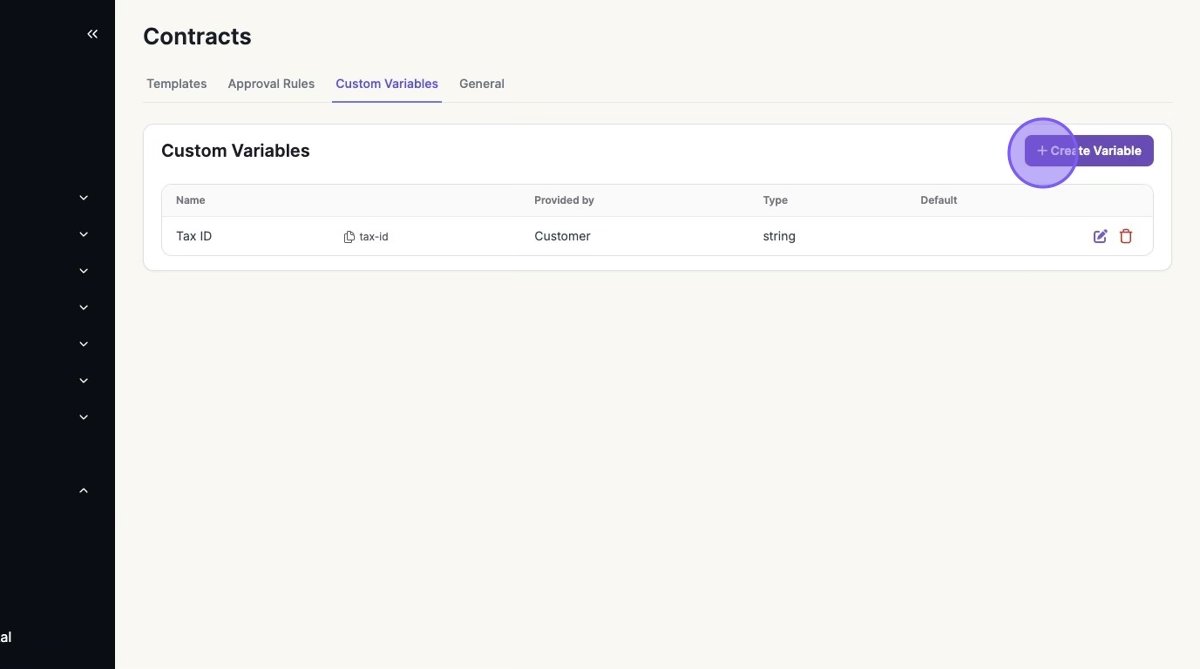Go to the General tab

click(x=482, y=84)
